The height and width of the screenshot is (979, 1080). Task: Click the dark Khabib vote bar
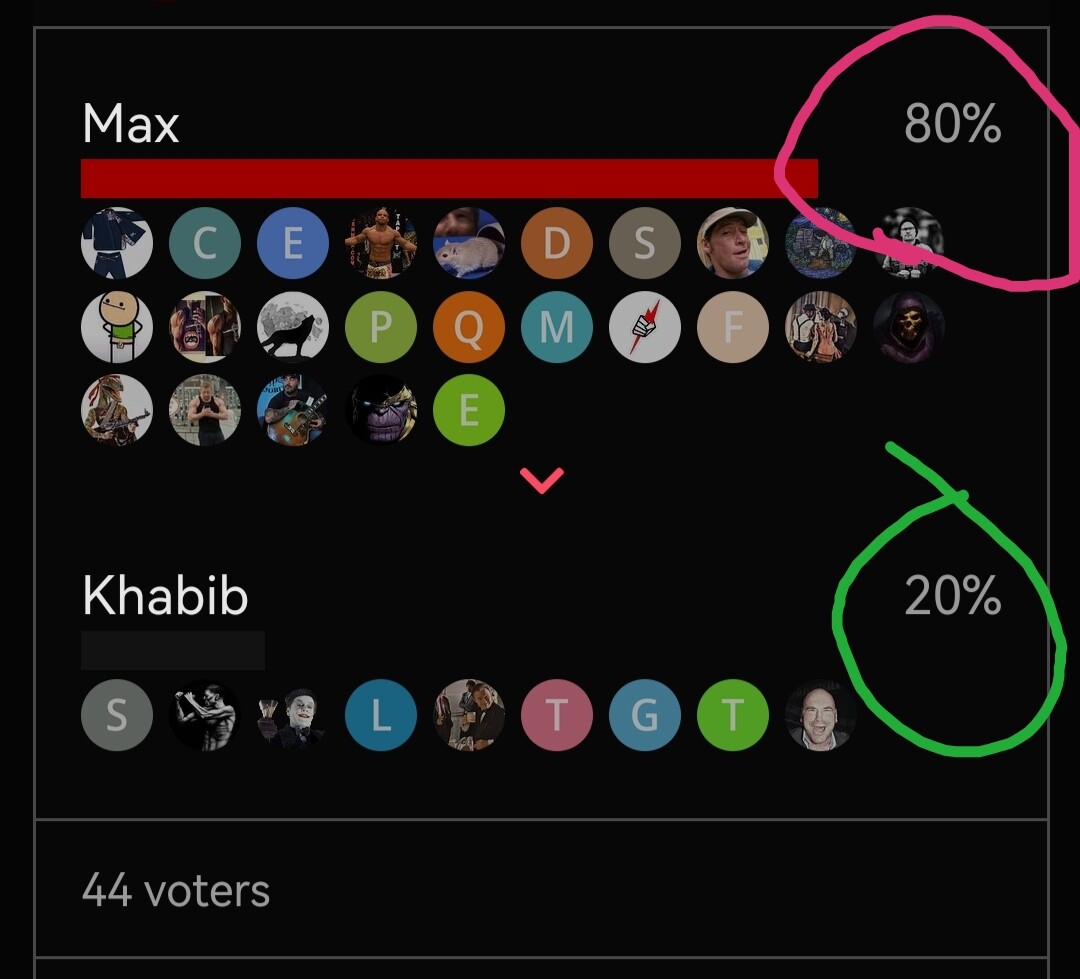[173, 650]
